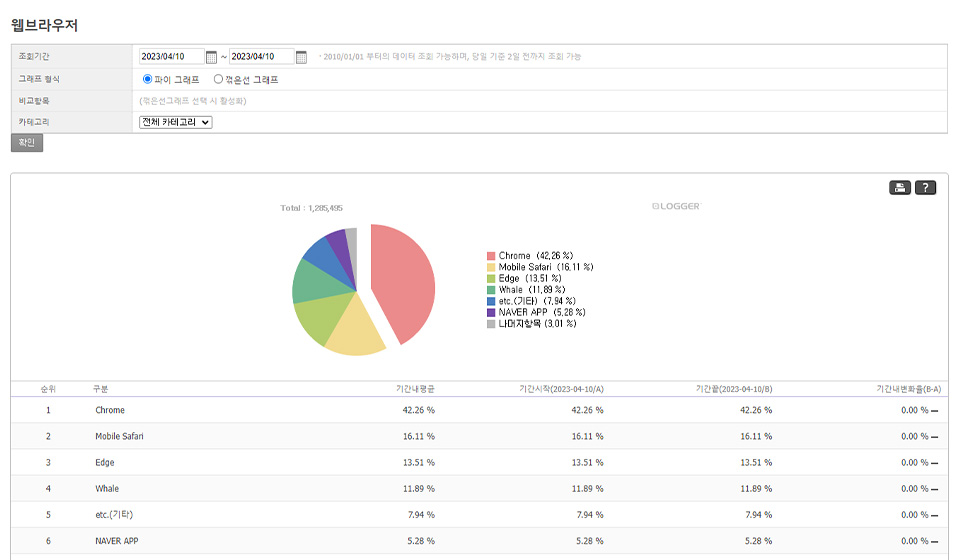Focus the end date input field
The height and width of the screenshot is (560, 960).
(261, 56)
